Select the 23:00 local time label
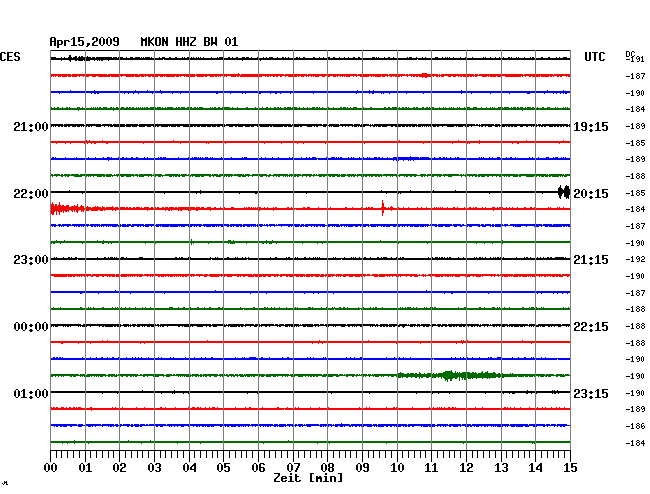Image resolution: width=650 pixels, height=494 pixels. pyautogui.click(x=31, y=260)
